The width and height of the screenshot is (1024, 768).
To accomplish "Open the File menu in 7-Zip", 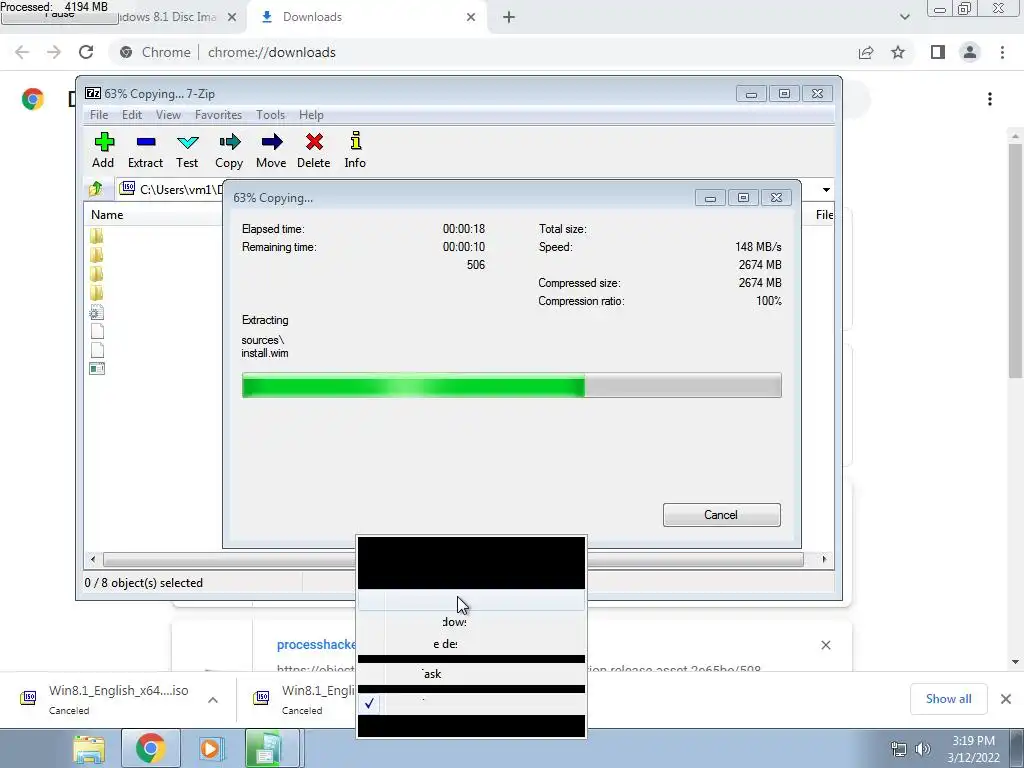I will pyautogui.click(x=99, y=115).
